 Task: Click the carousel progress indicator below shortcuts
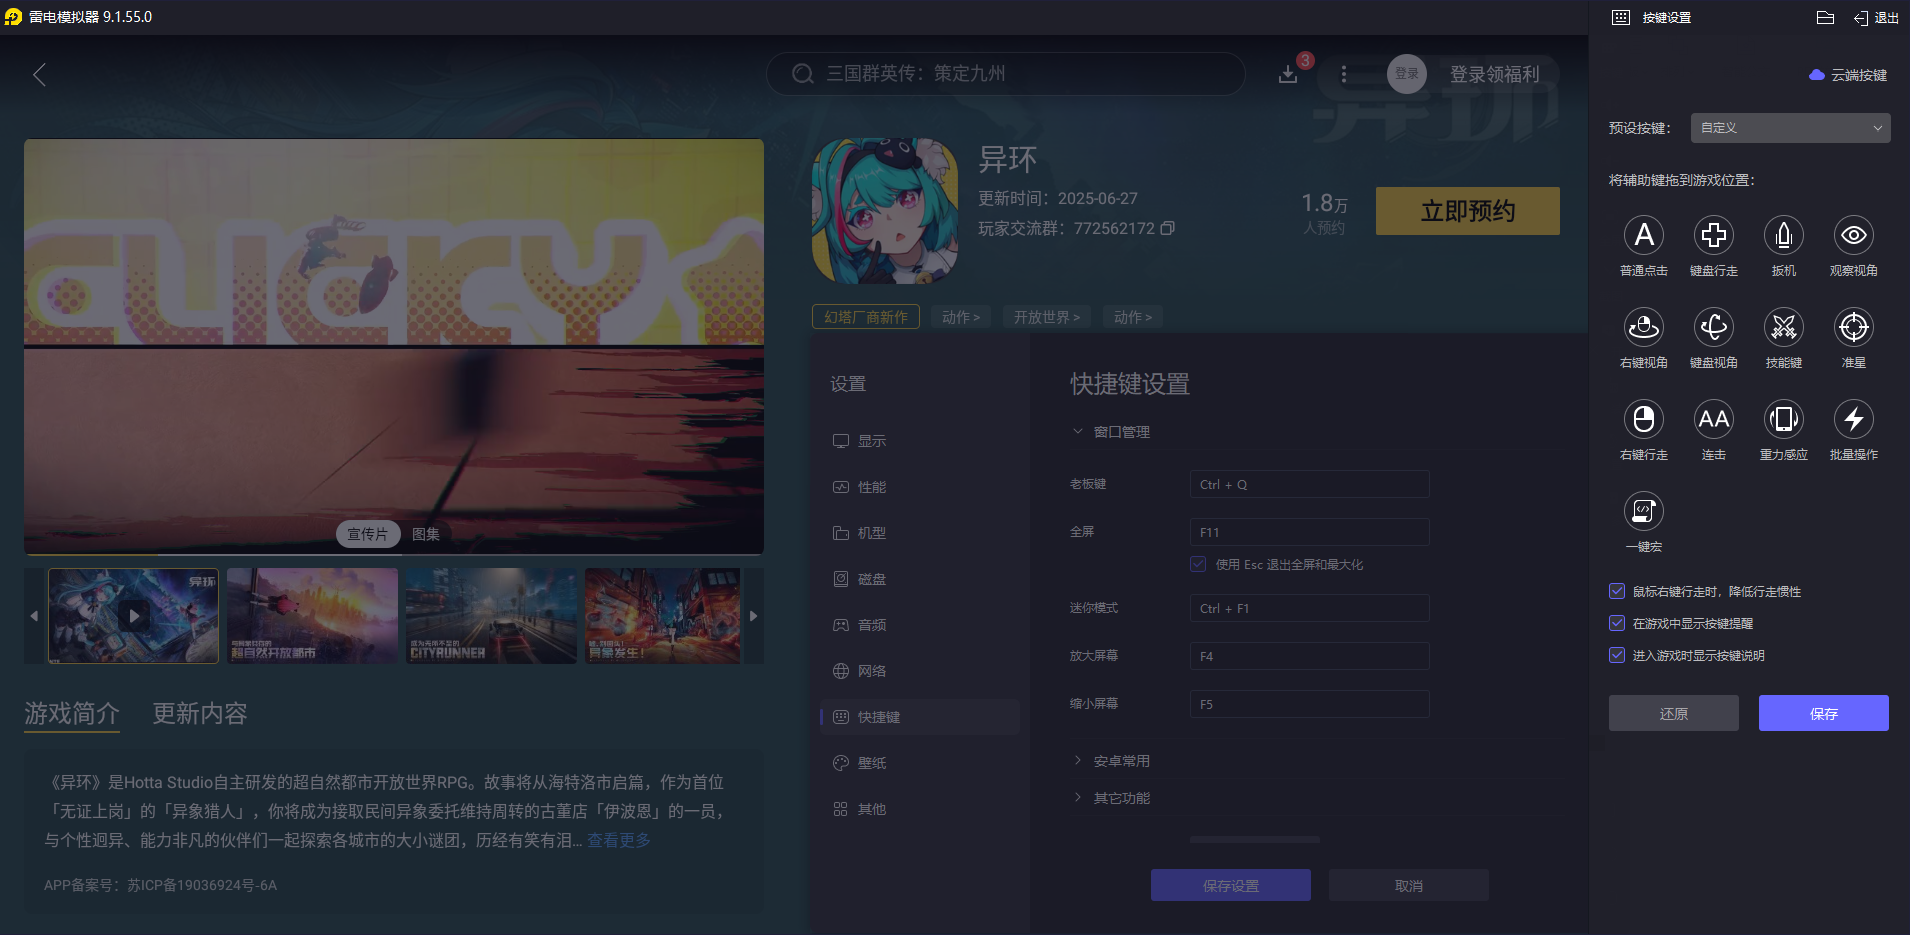click(1255, 839)
